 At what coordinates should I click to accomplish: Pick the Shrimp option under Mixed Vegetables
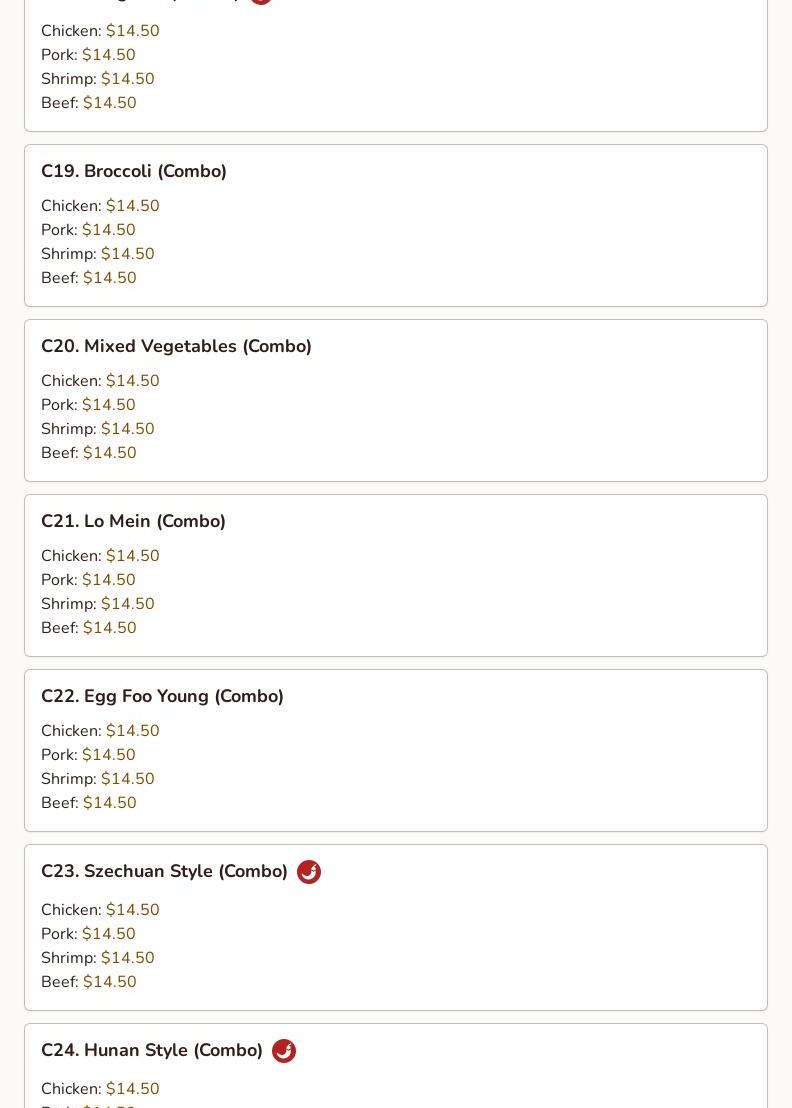pos(127,429)
